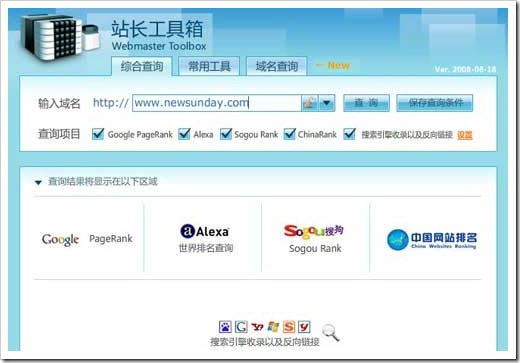Disable the Sogou Rank checkbox
This screenshot has height=363, width=520.
[226, 134]
